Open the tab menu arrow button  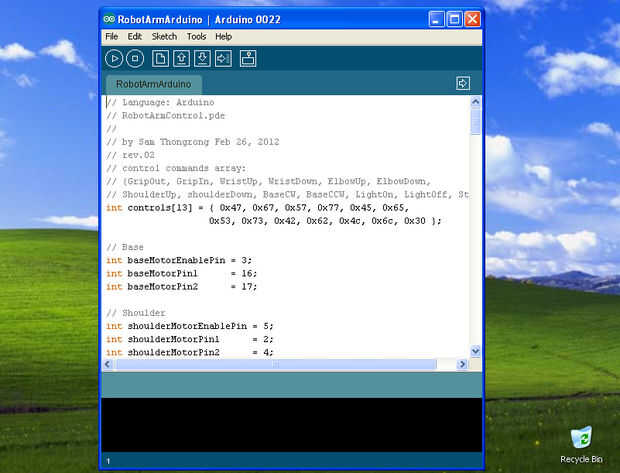click(x=463, y=83)
